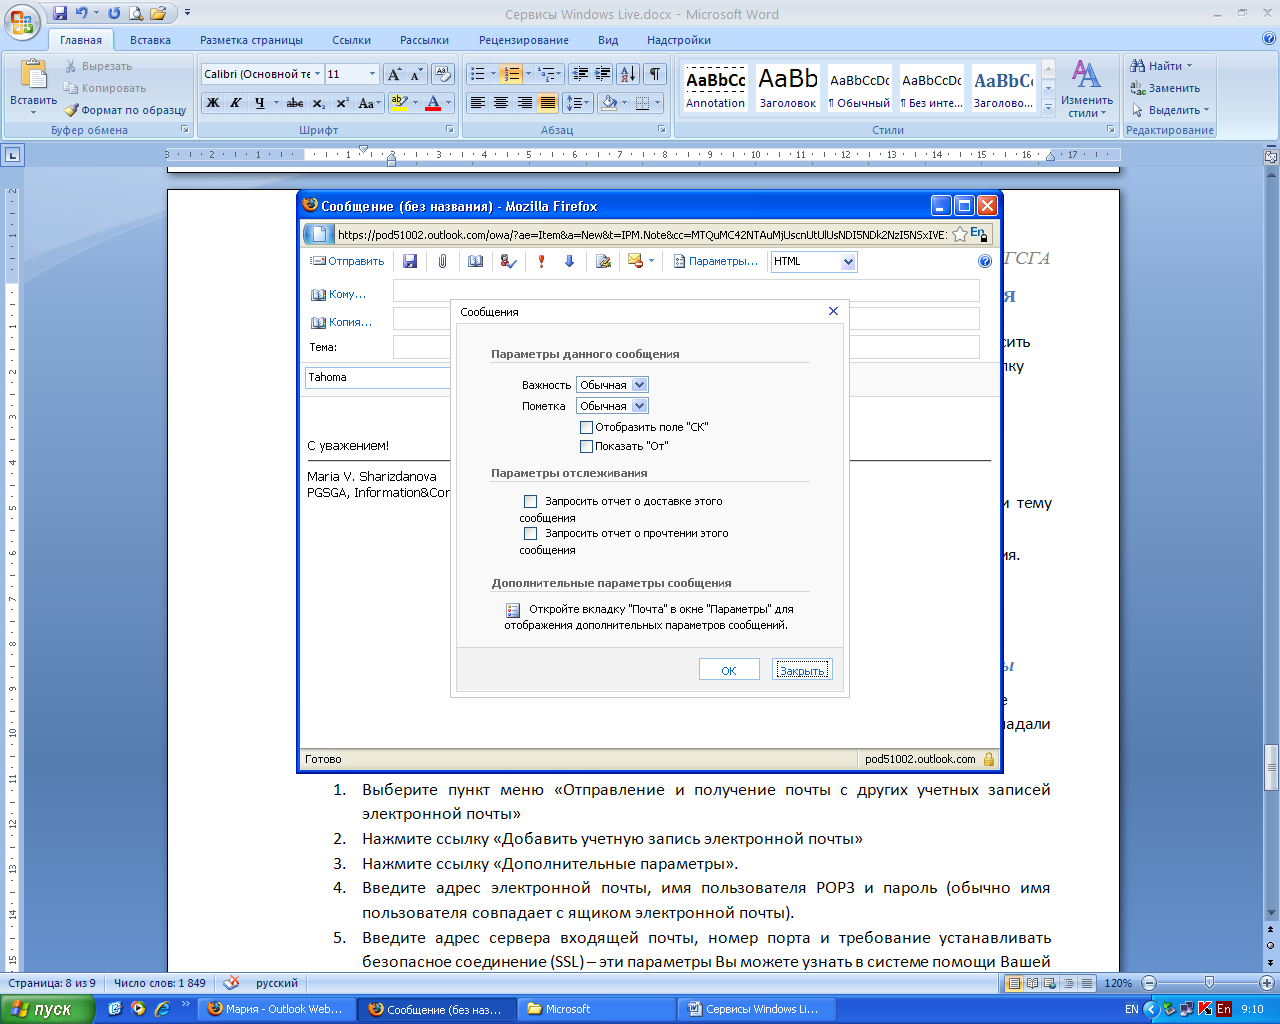This screenshot has width=1280, height=1024.
Task: Open the Вид tab
Action: tap(608, 40)
